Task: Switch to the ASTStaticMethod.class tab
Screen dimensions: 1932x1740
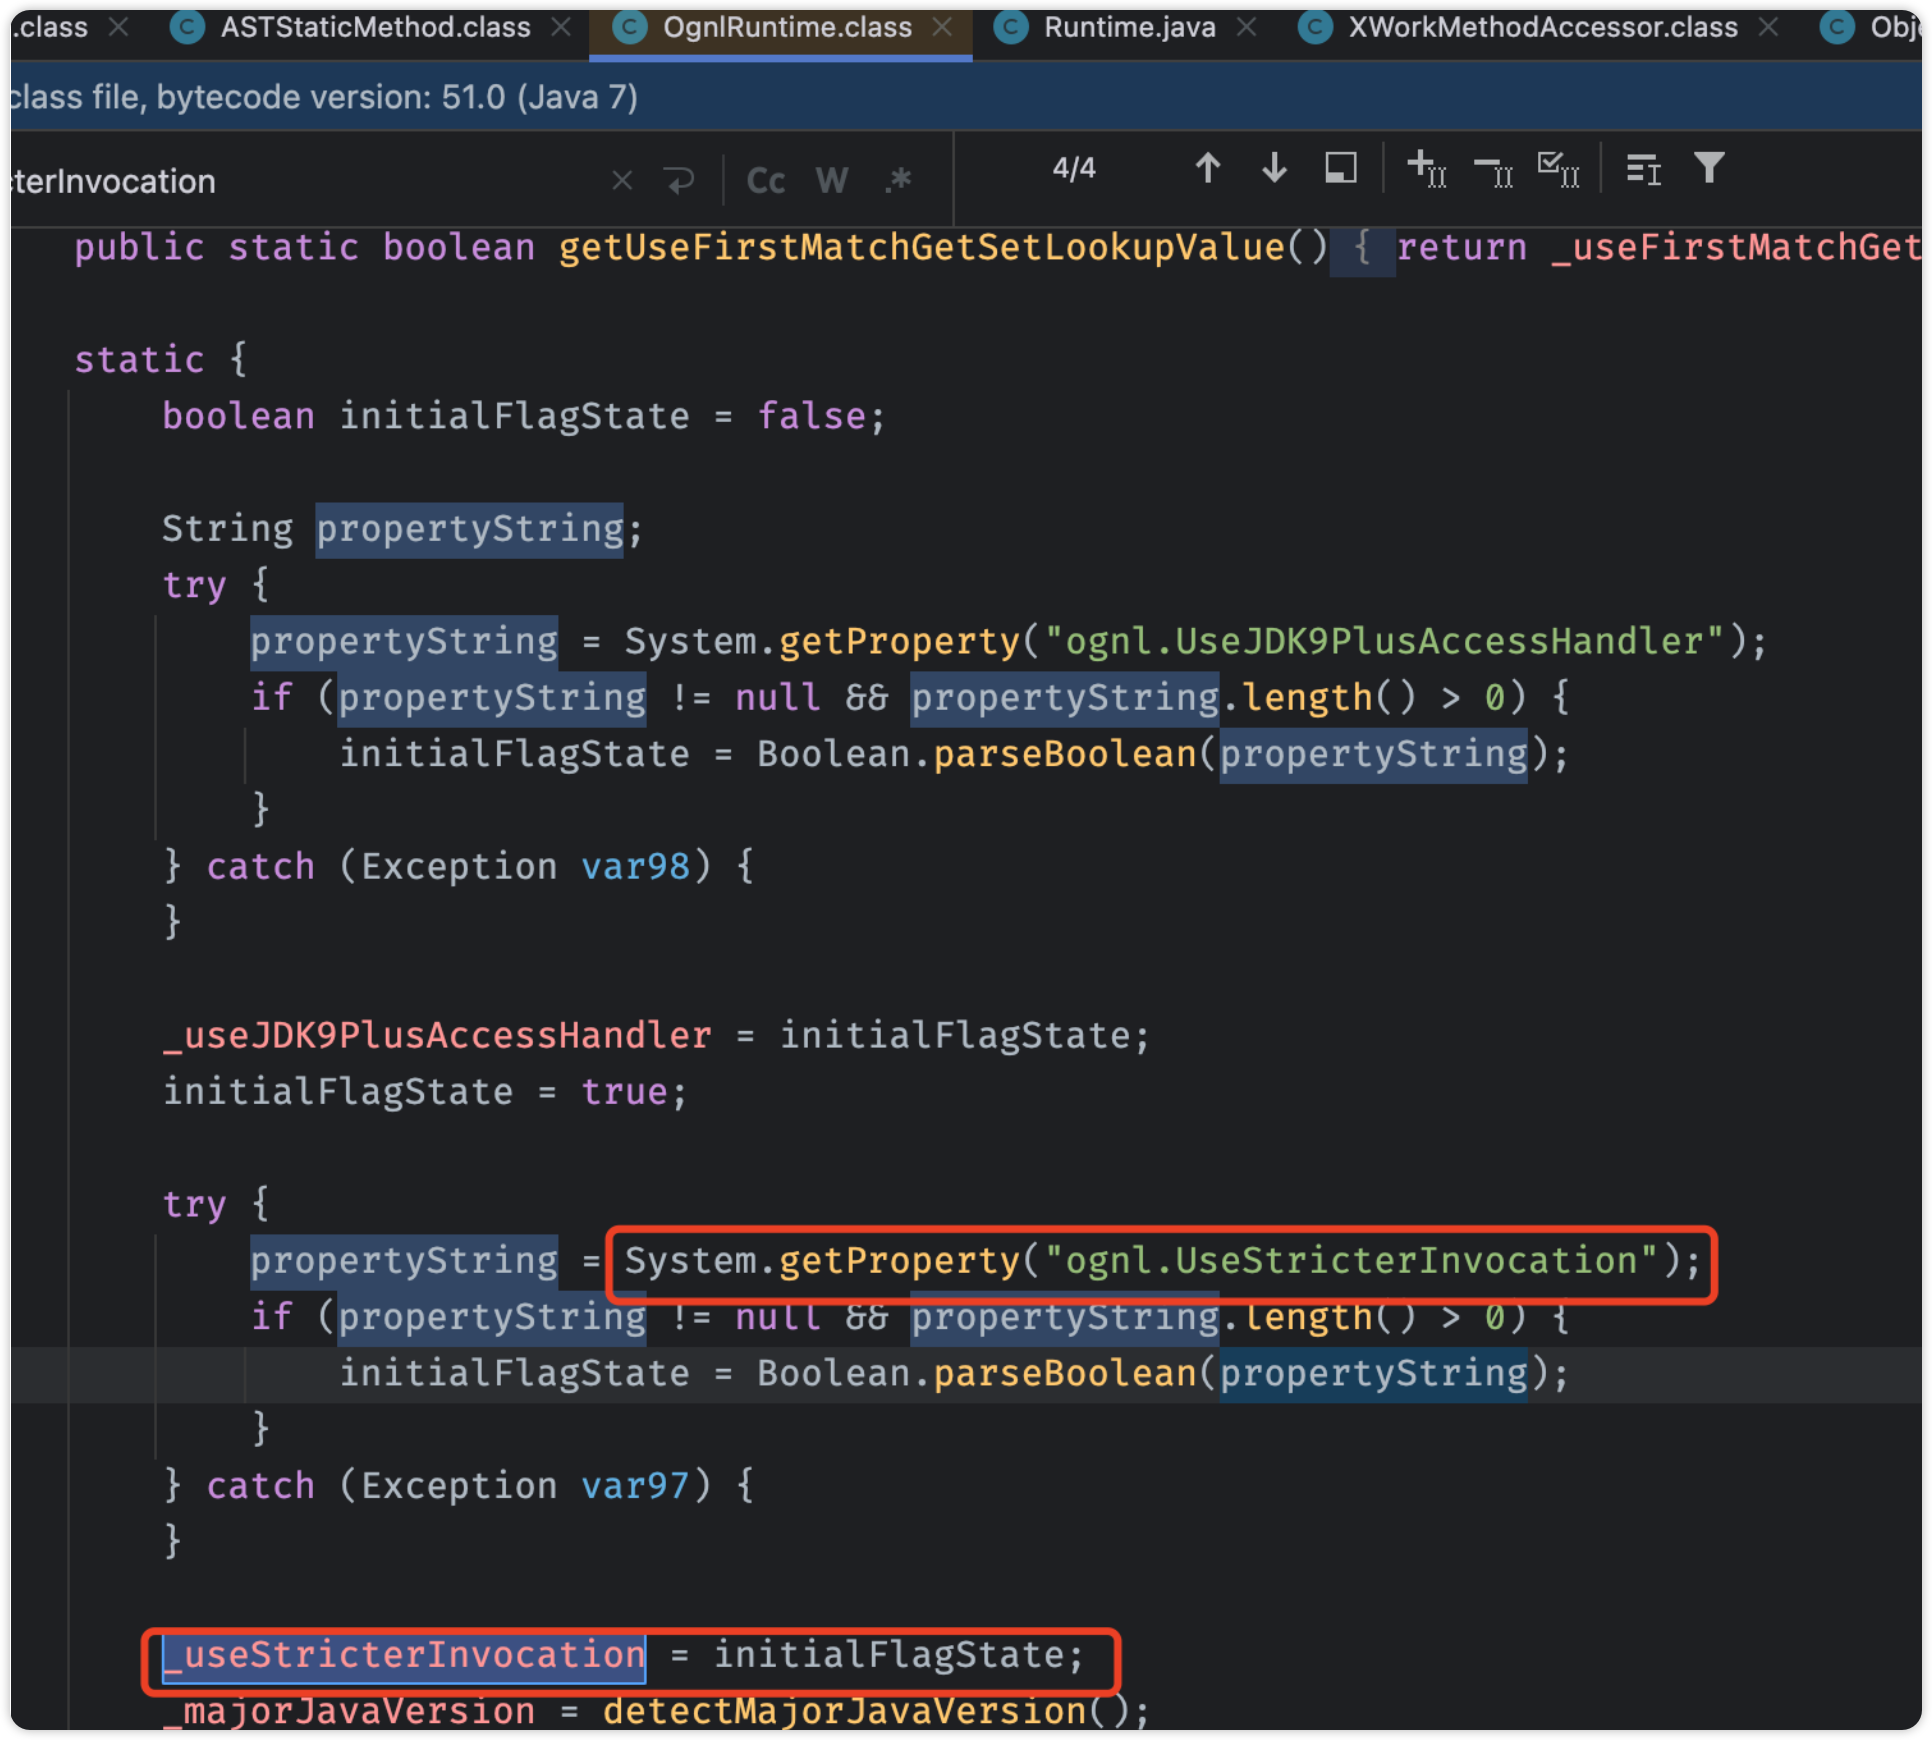Action: 375,28
